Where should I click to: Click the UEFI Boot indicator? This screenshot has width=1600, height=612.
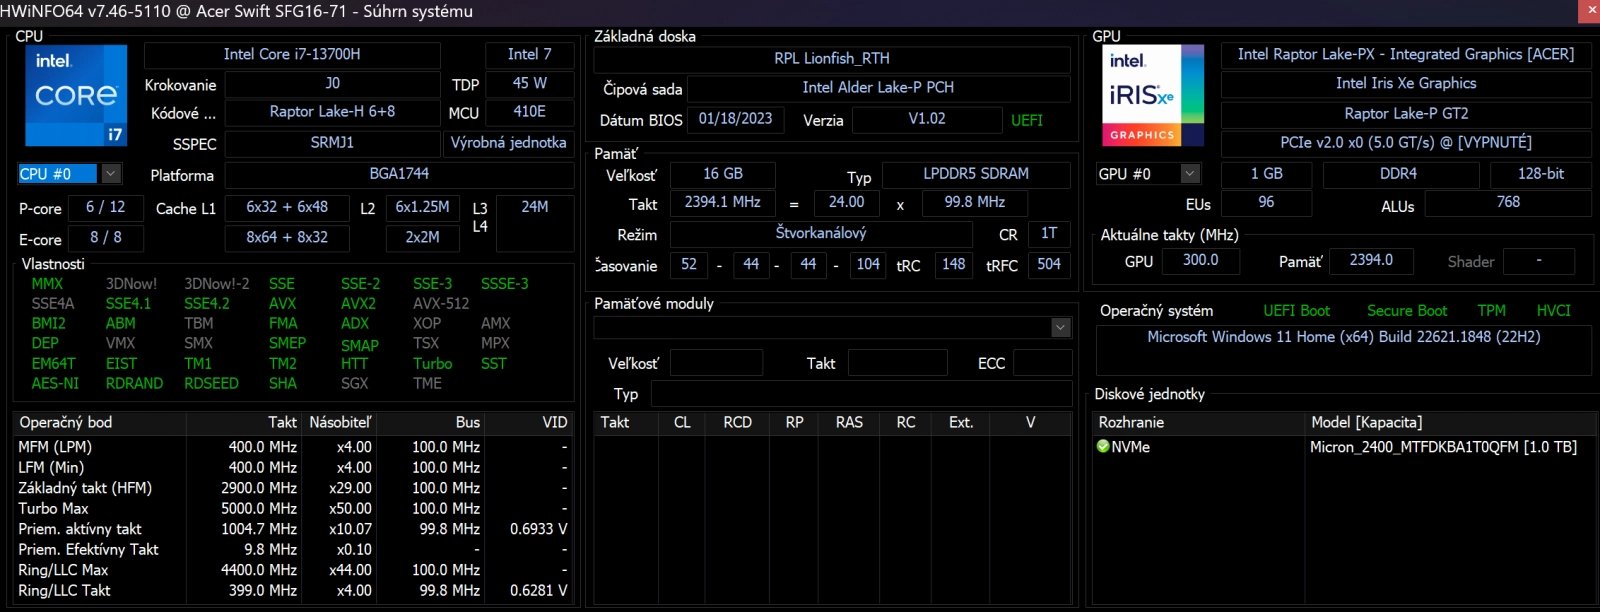point(1296,311)
